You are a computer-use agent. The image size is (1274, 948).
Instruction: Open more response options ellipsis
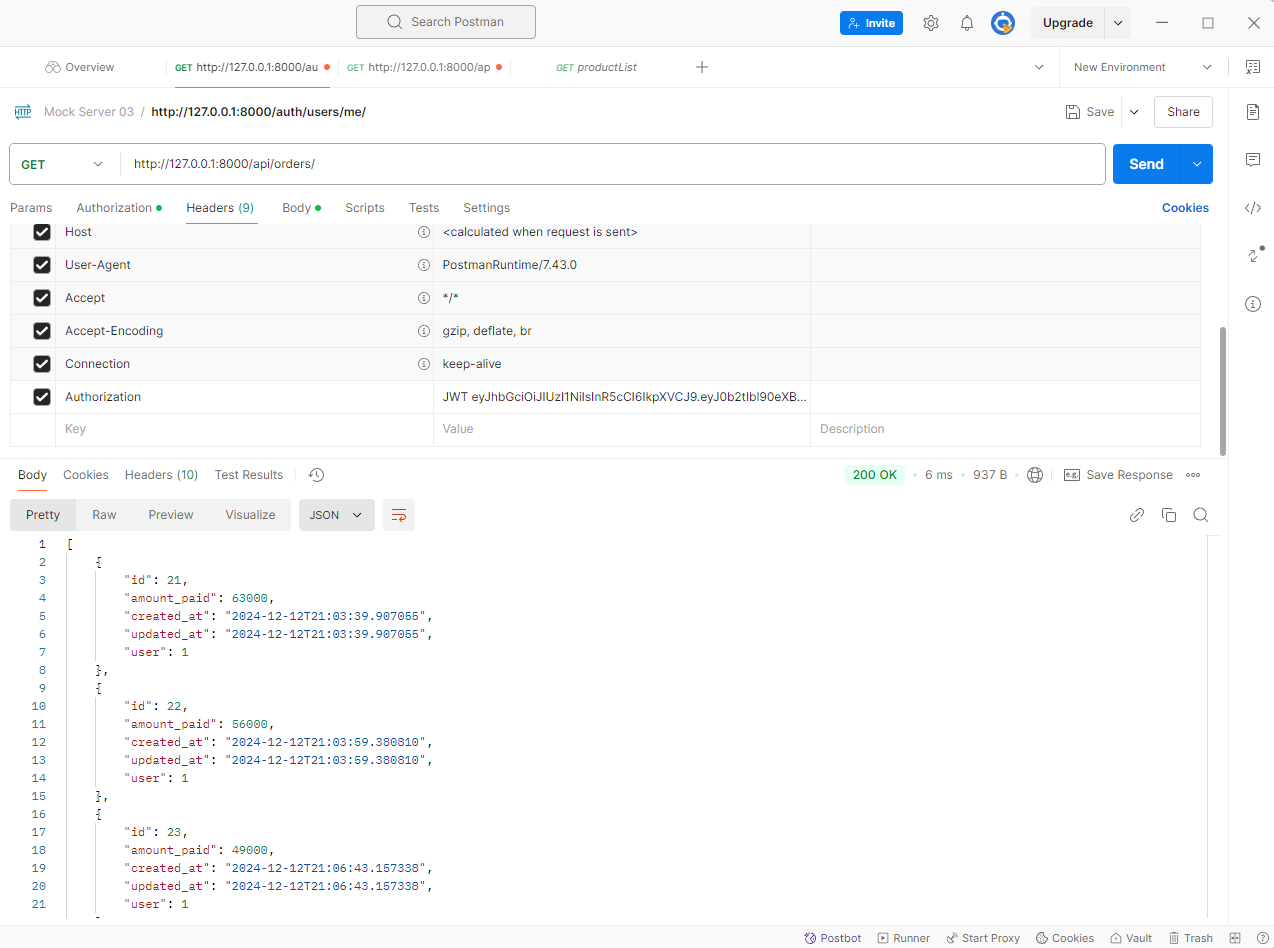[1193, 475]
